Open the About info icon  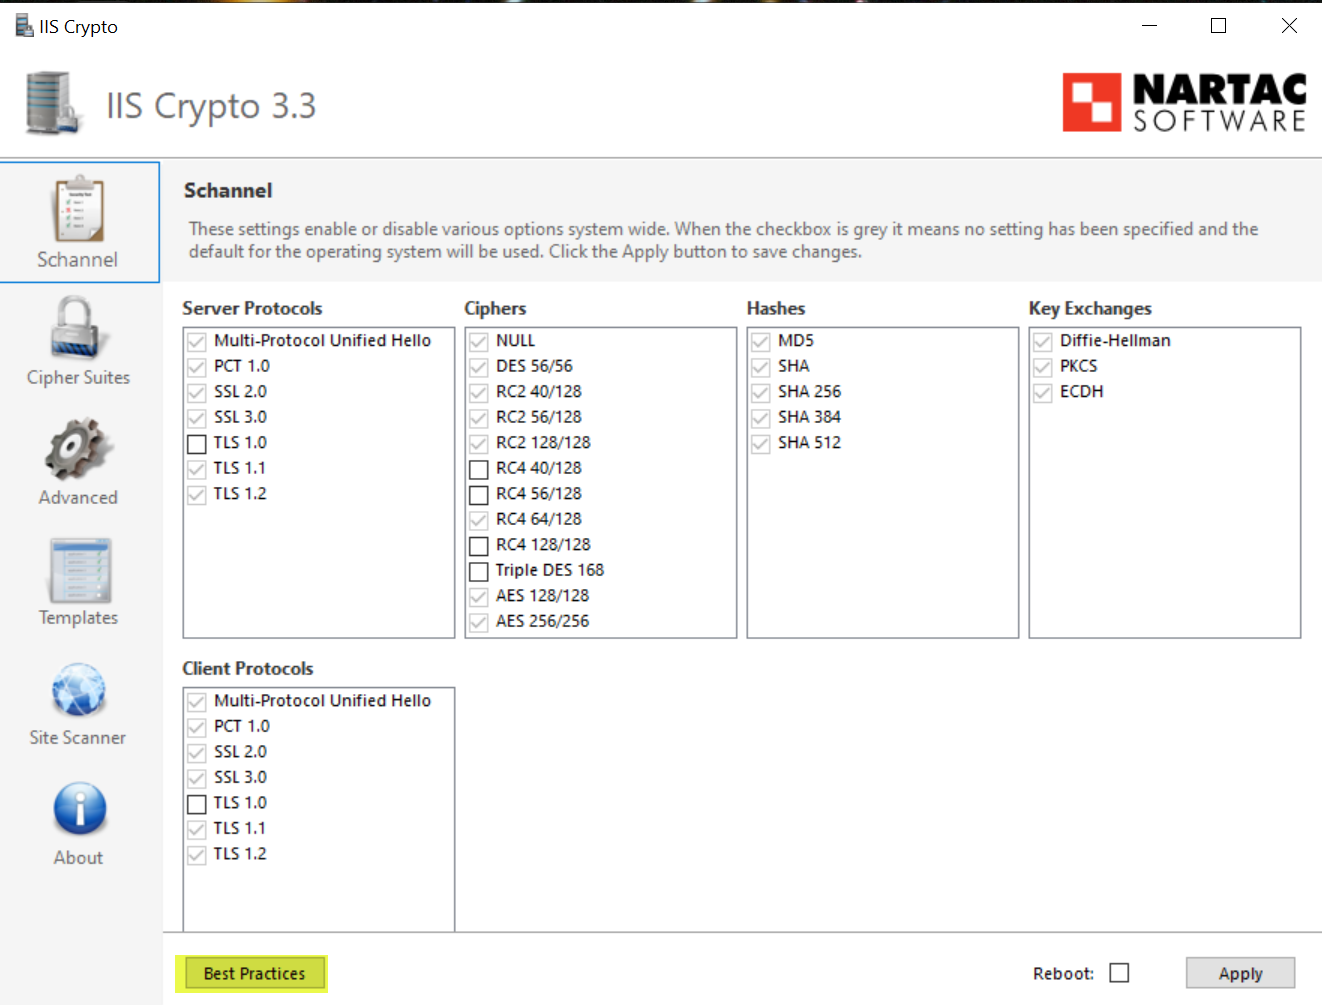[78, 809]
